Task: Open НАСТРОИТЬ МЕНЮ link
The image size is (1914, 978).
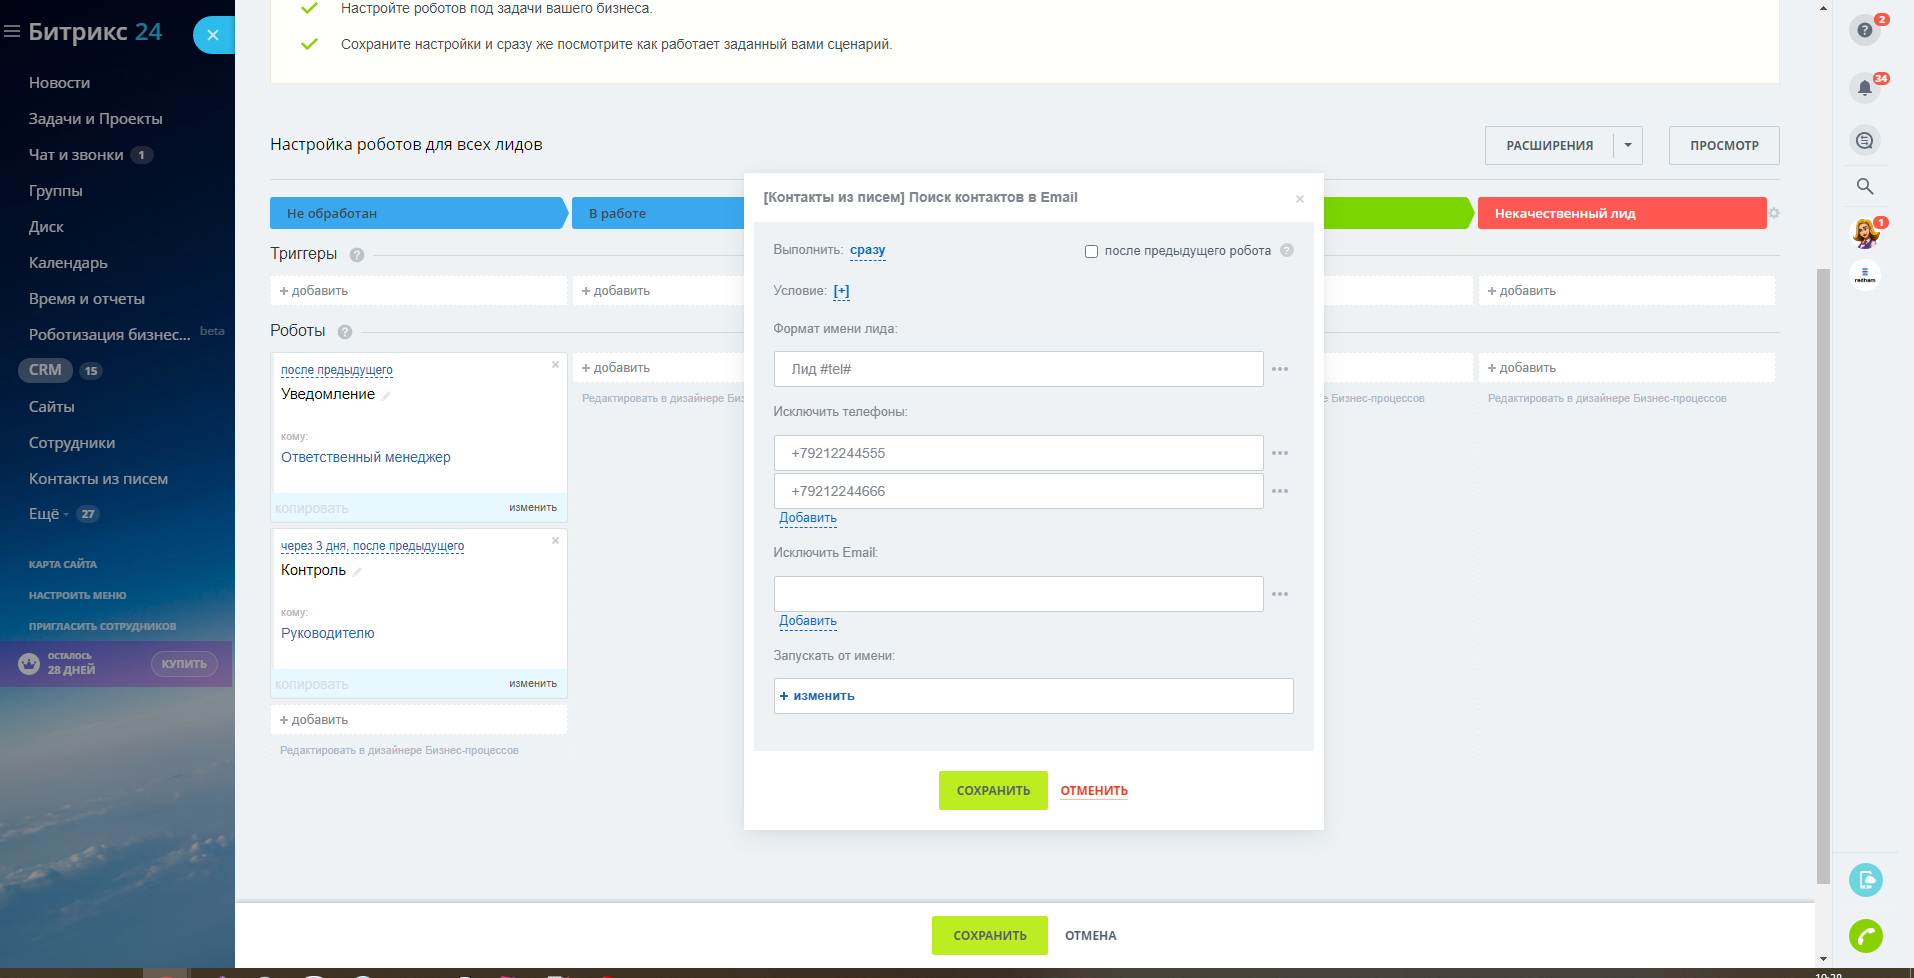Action: (77, 596)
